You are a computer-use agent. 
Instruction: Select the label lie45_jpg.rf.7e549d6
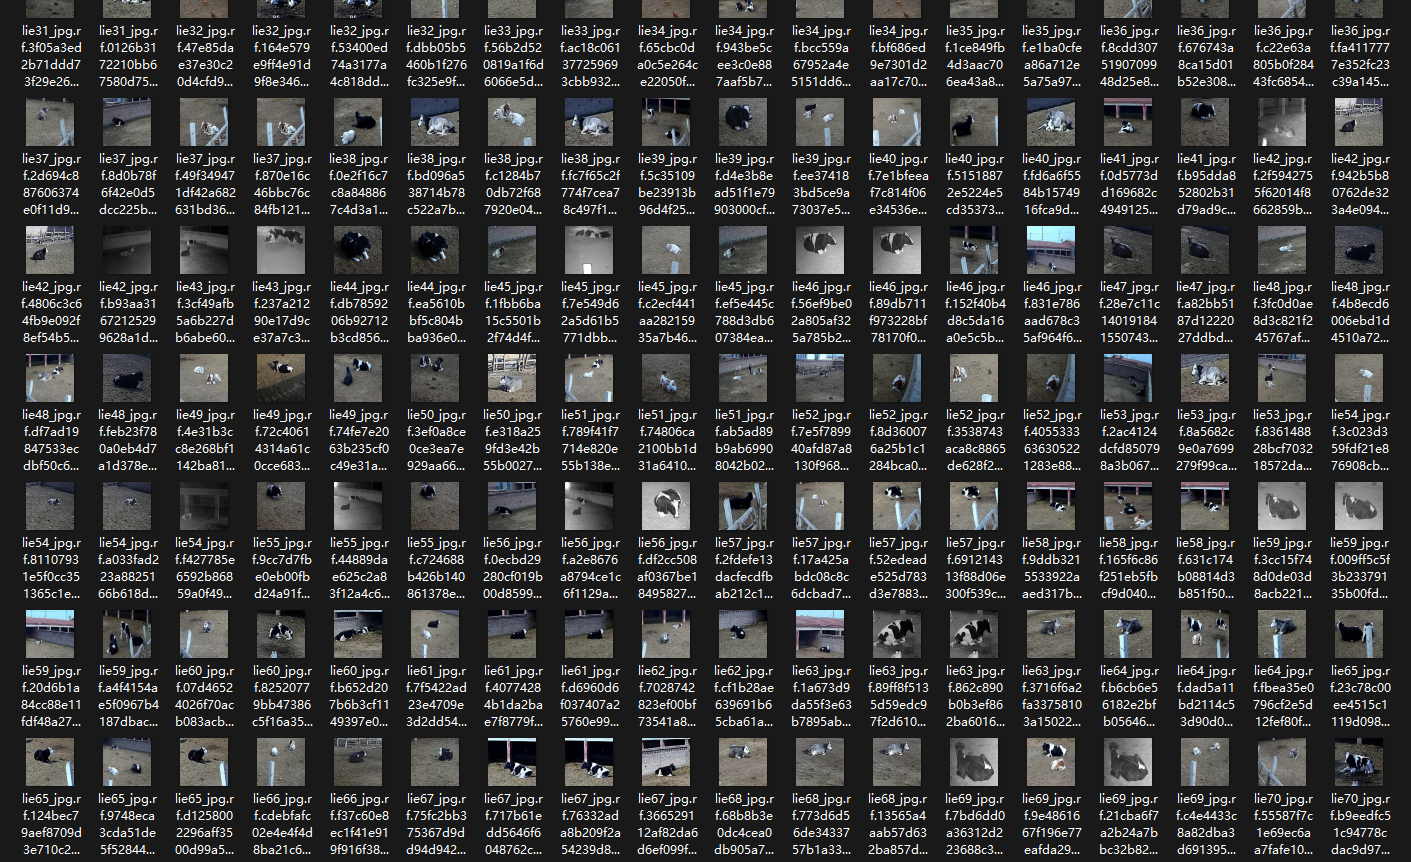589,313
